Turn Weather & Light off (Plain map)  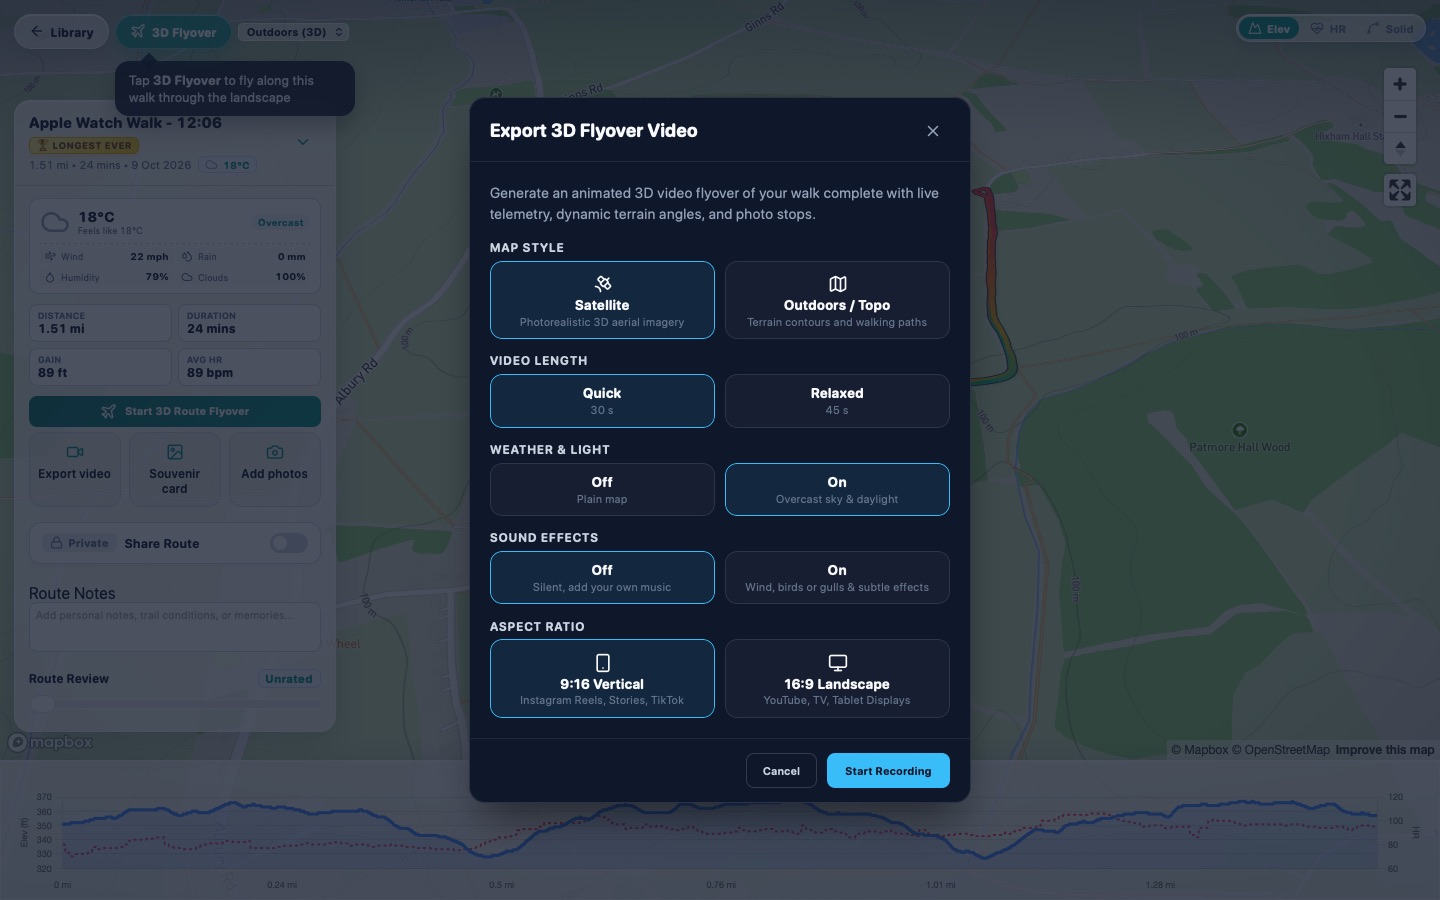(x=602, y=489)
